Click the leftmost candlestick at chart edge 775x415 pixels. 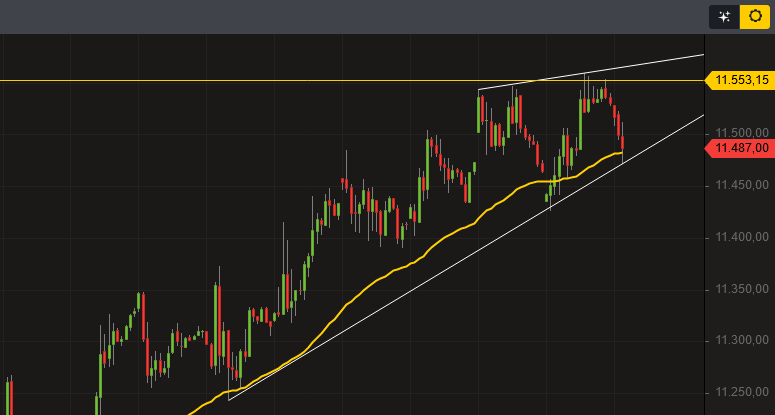coord(9,393)
